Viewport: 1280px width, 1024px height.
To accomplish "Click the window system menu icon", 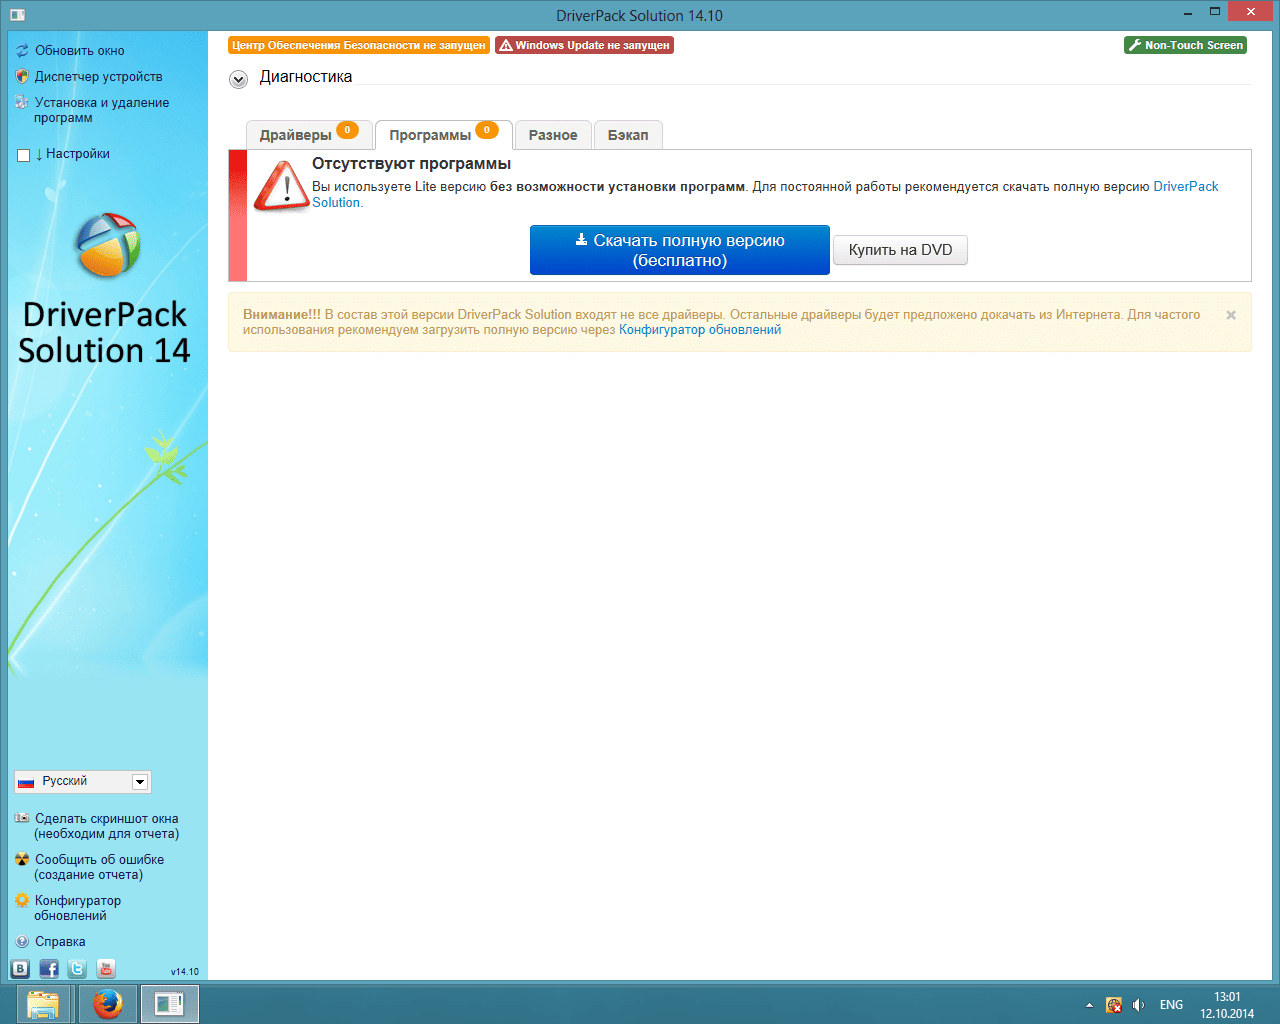I will click(x=17, y=15).
